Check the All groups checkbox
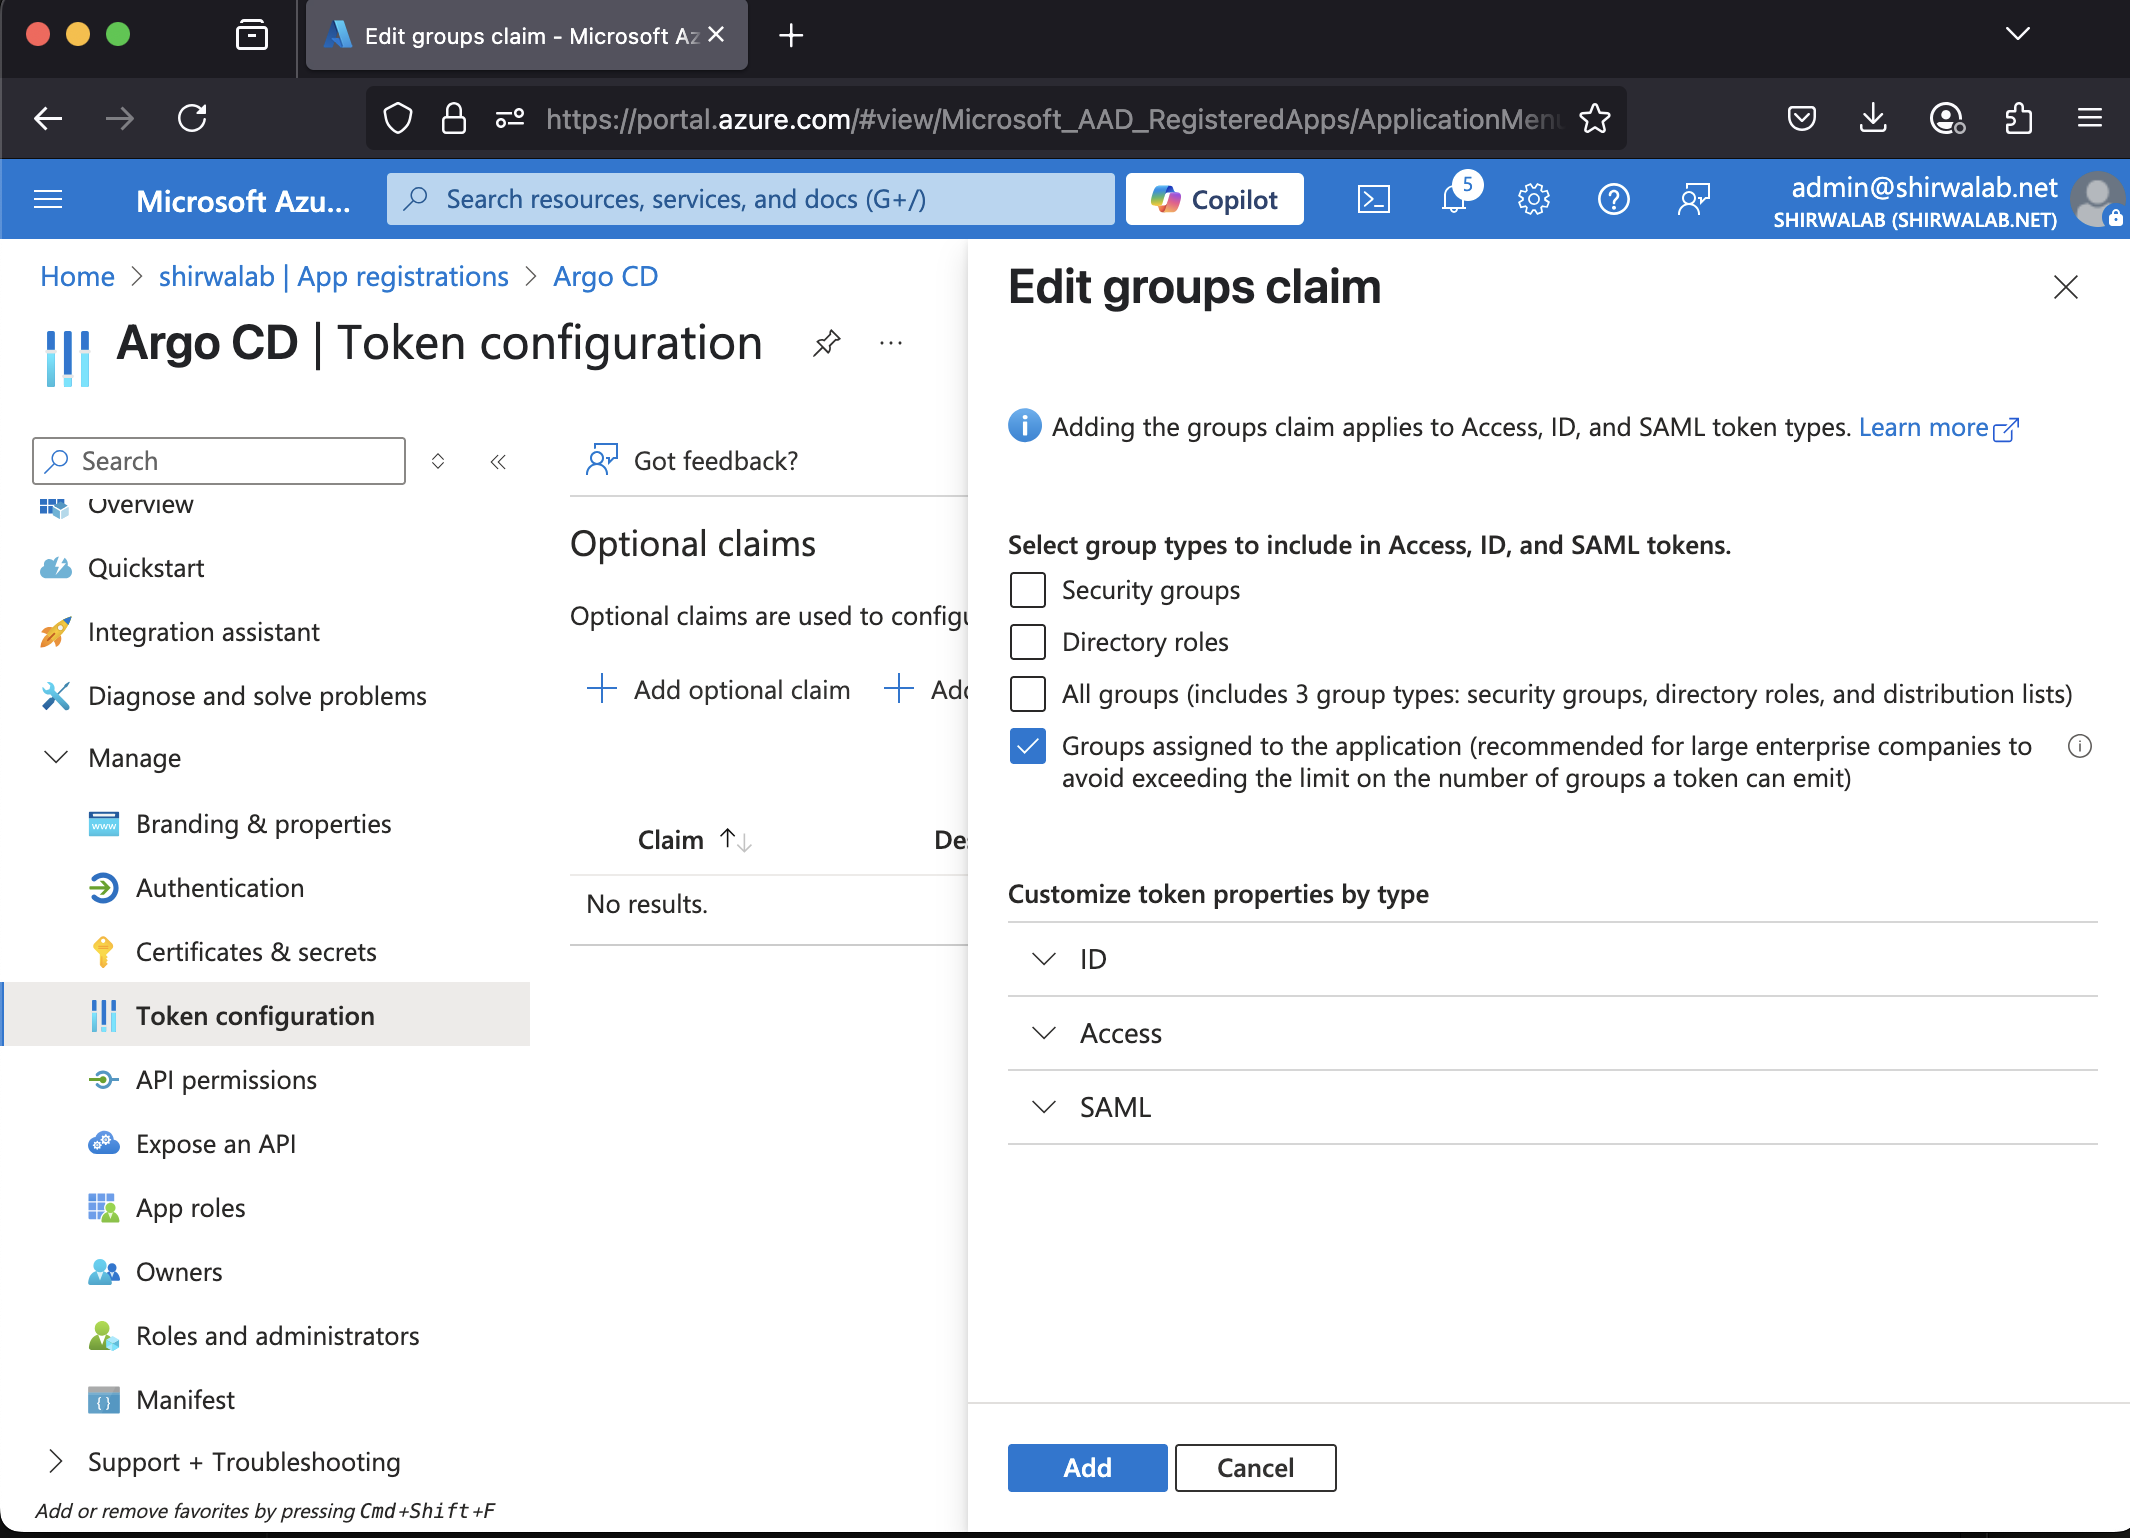This screenshot has height=1538, width=2130. click(1028, 694)
